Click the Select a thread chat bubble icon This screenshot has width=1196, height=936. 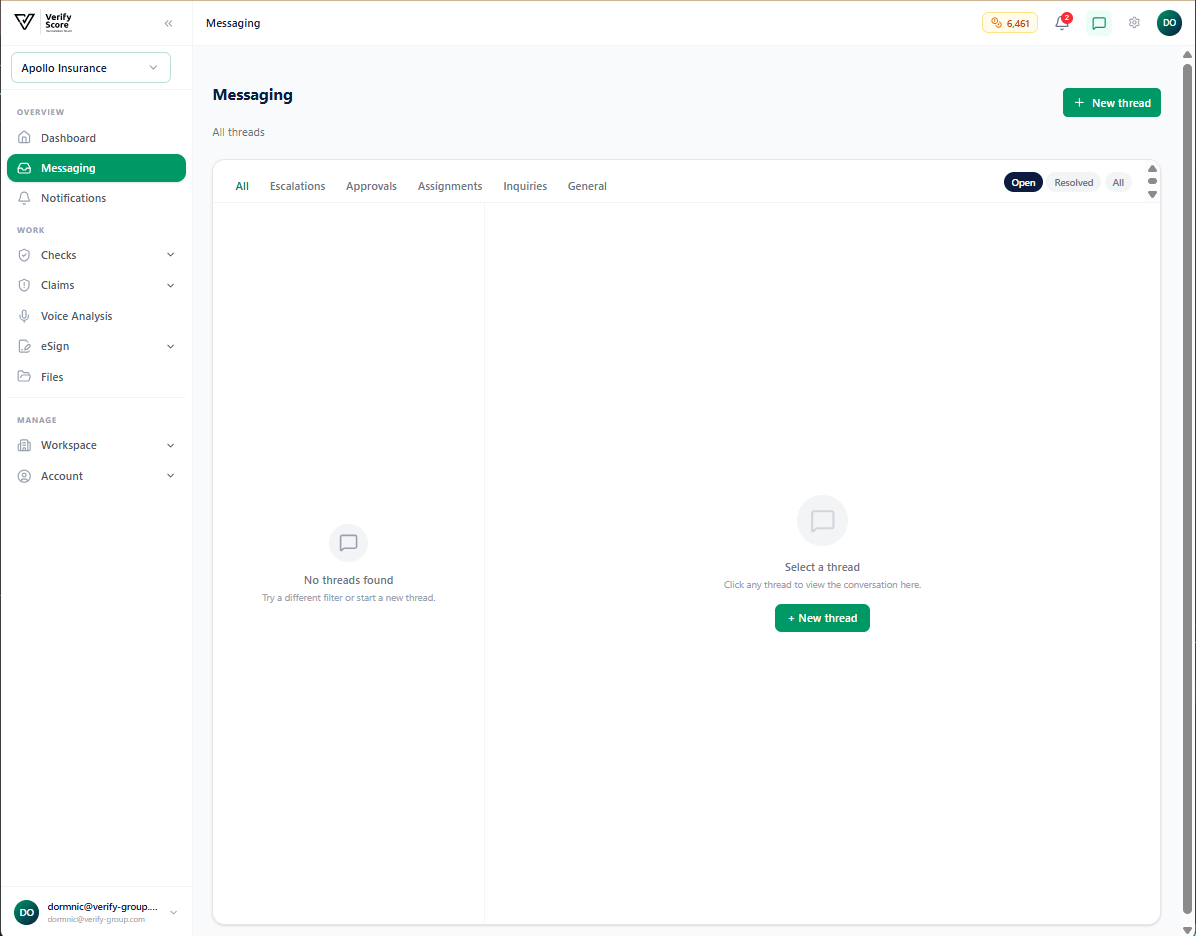point(822,521)
